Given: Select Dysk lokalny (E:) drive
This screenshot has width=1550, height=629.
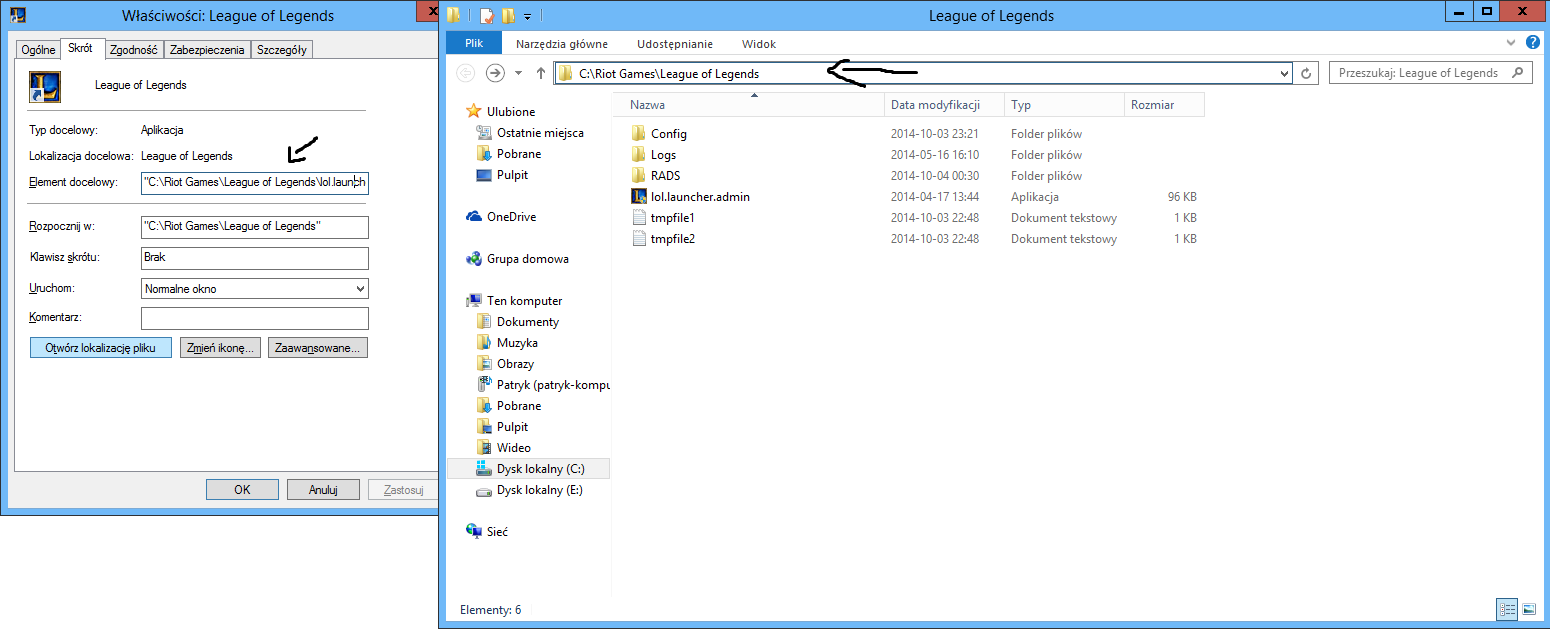Looking at the screenshot, I should 540,490.
